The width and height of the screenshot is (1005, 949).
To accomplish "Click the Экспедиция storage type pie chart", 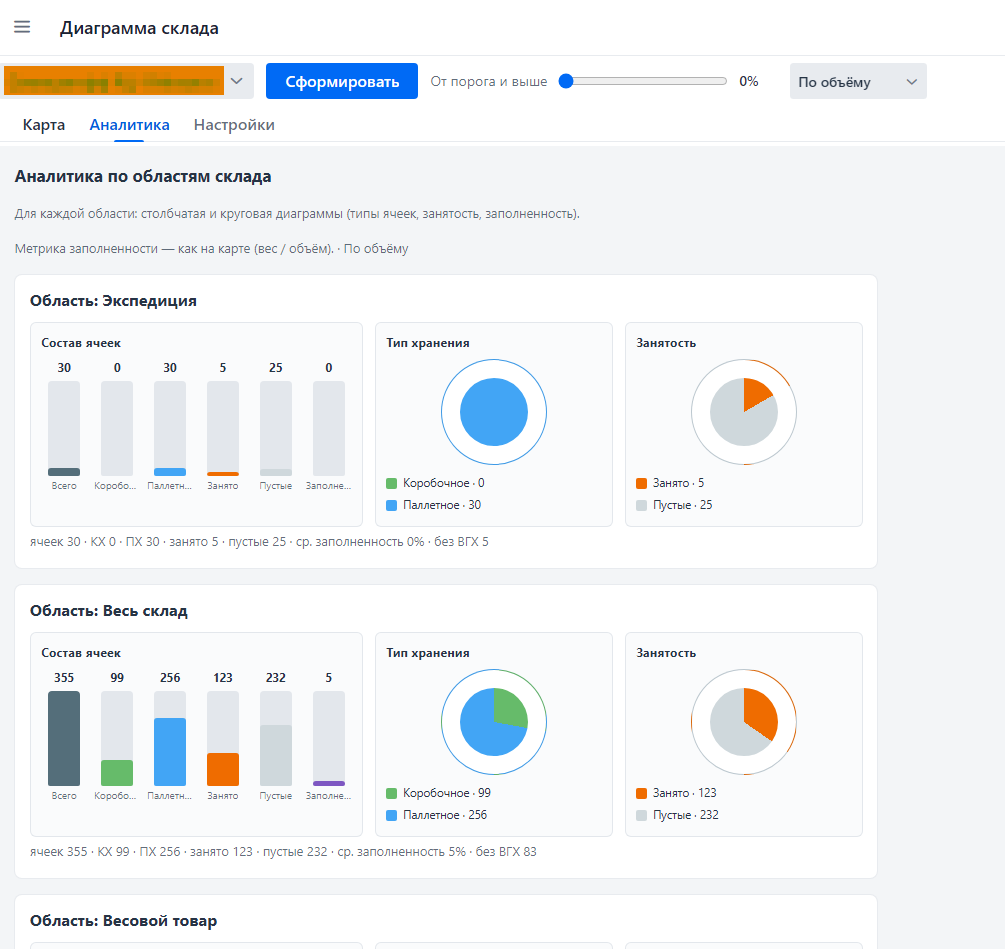I will 494,412.
